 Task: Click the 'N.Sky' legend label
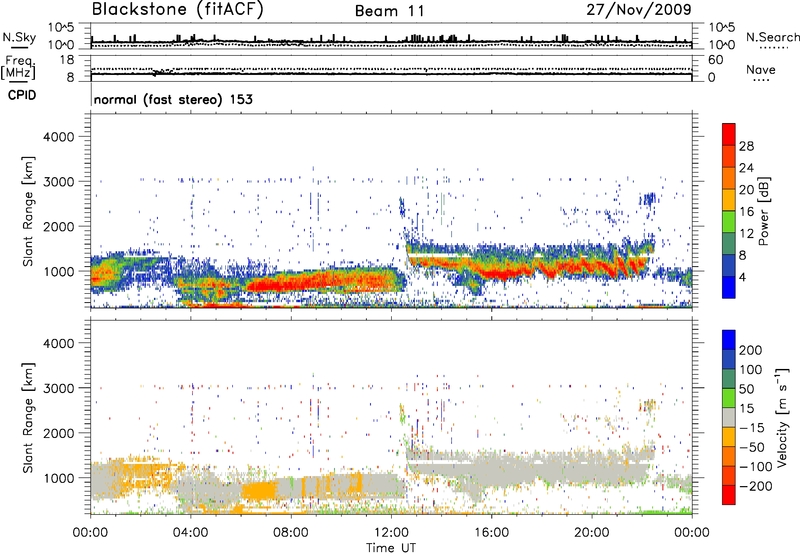coord(19,37)
